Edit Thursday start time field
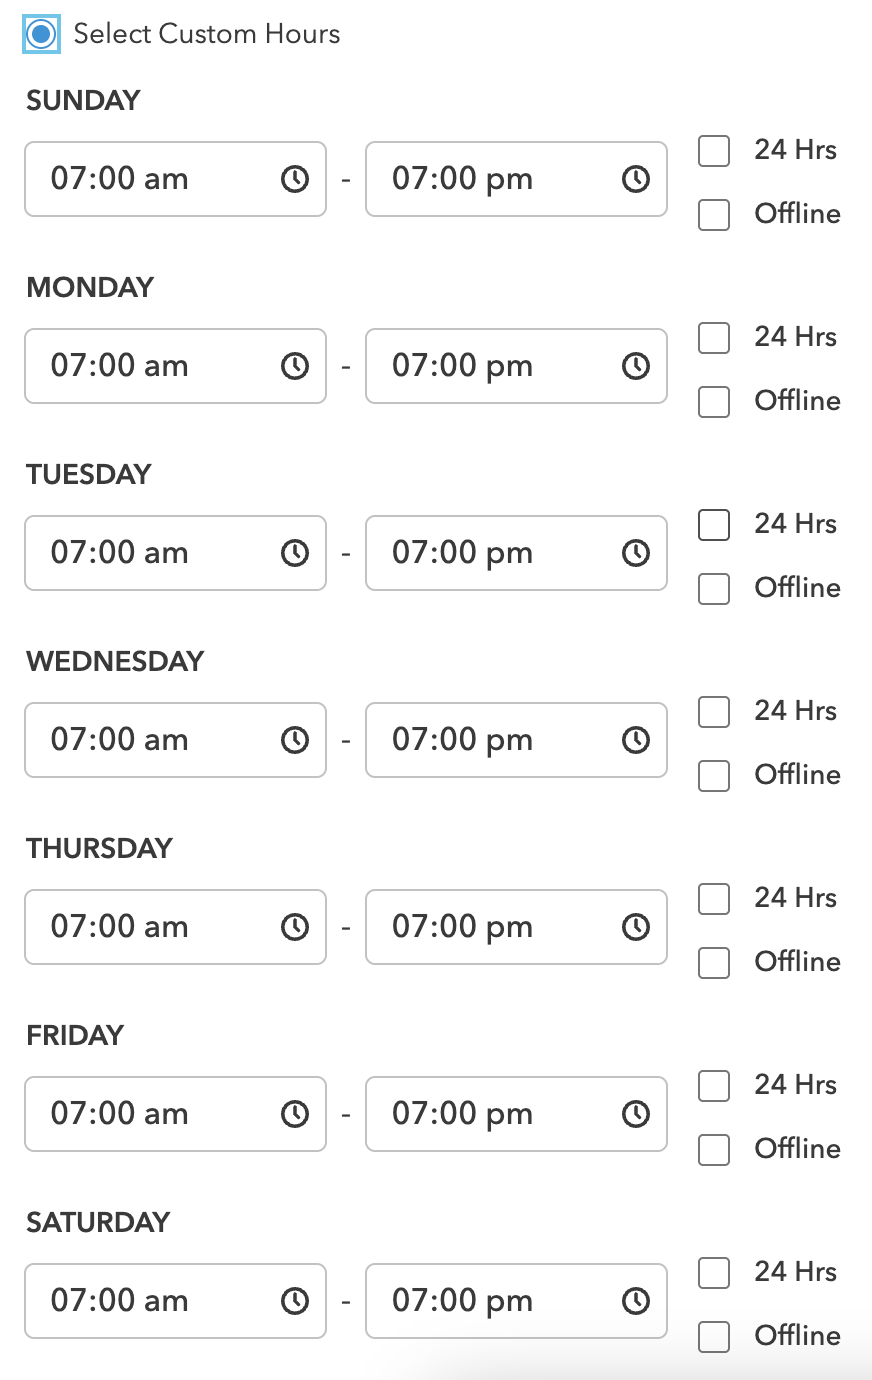Image resolution: width=872 pixels, height=1380 pixels. click(175, 927)
